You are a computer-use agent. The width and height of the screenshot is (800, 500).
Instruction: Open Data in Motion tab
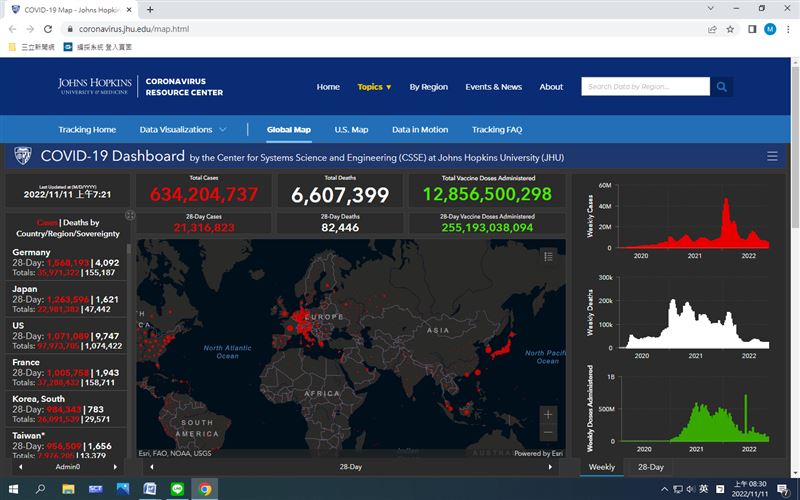coord(420,130)
